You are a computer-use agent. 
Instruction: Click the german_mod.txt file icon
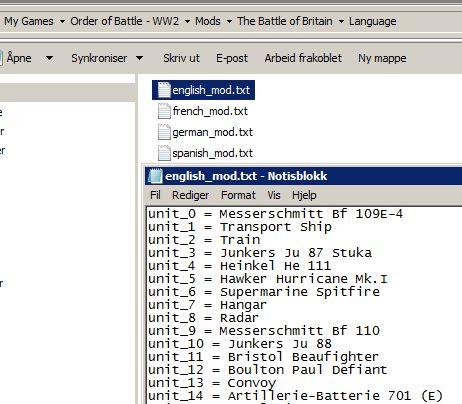pyautogui.click(x=164, y=132)
